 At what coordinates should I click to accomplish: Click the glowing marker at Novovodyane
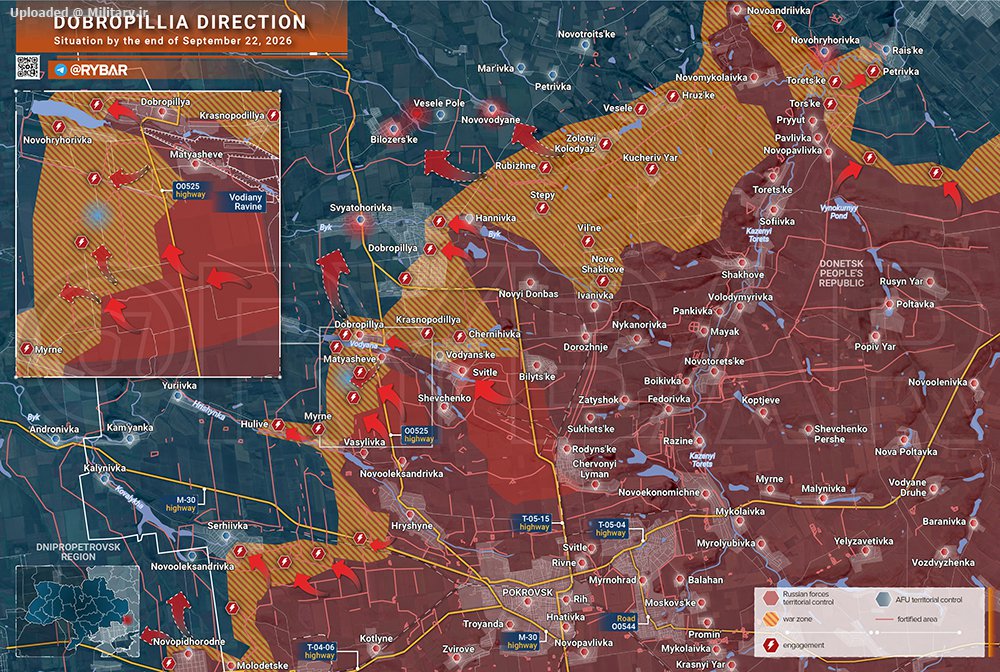click(x=492, y=108)
